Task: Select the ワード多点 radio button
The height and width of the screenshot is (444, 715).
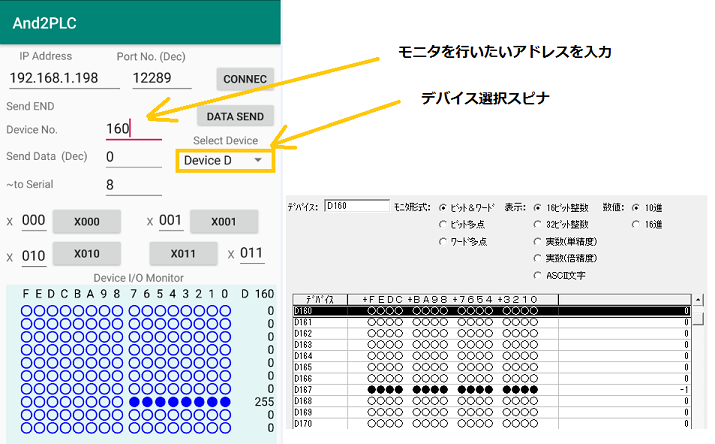Action: (x=443, y=242)
